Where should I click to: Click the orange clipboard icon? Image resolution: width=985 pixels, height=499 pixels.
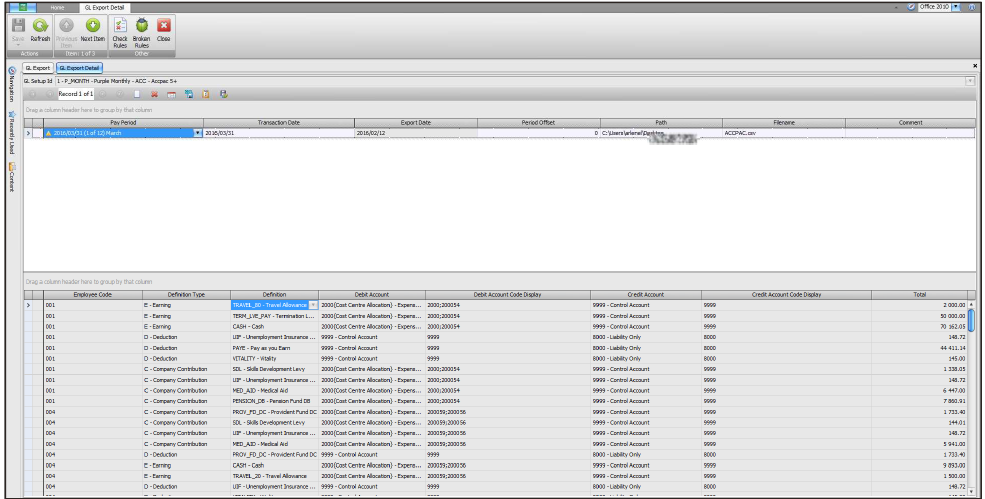(x=205, y=94)
